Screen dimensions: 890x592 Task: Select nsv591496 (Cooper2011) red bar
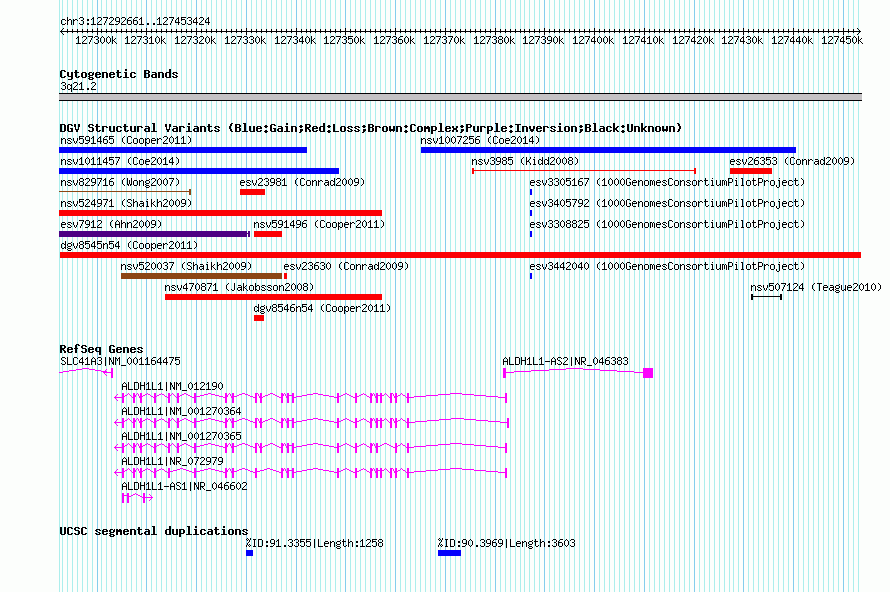click(268, 234)
